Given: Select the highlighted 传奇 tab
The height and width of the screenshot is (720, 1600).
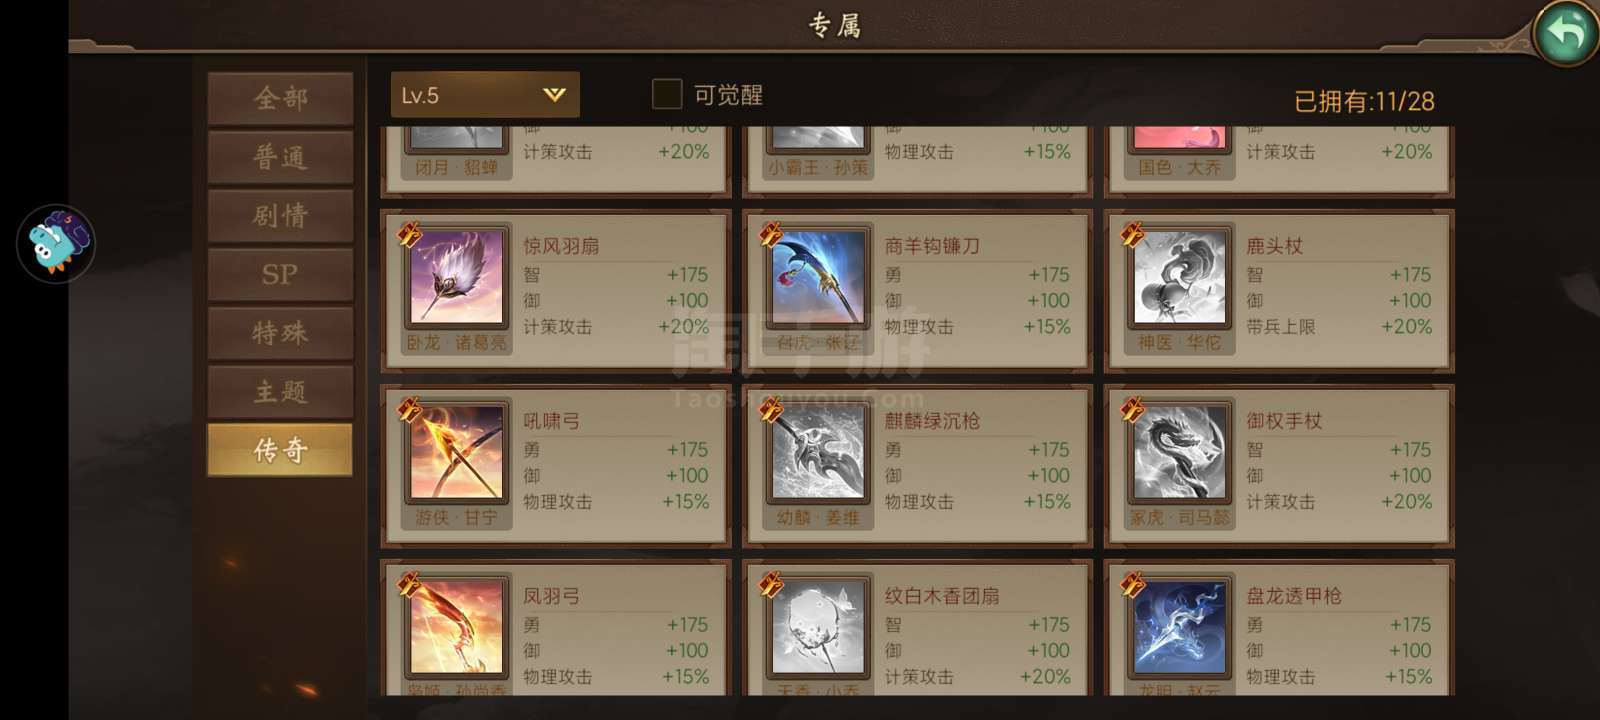Looking at the screenshot, I should [x=280, y=450].
